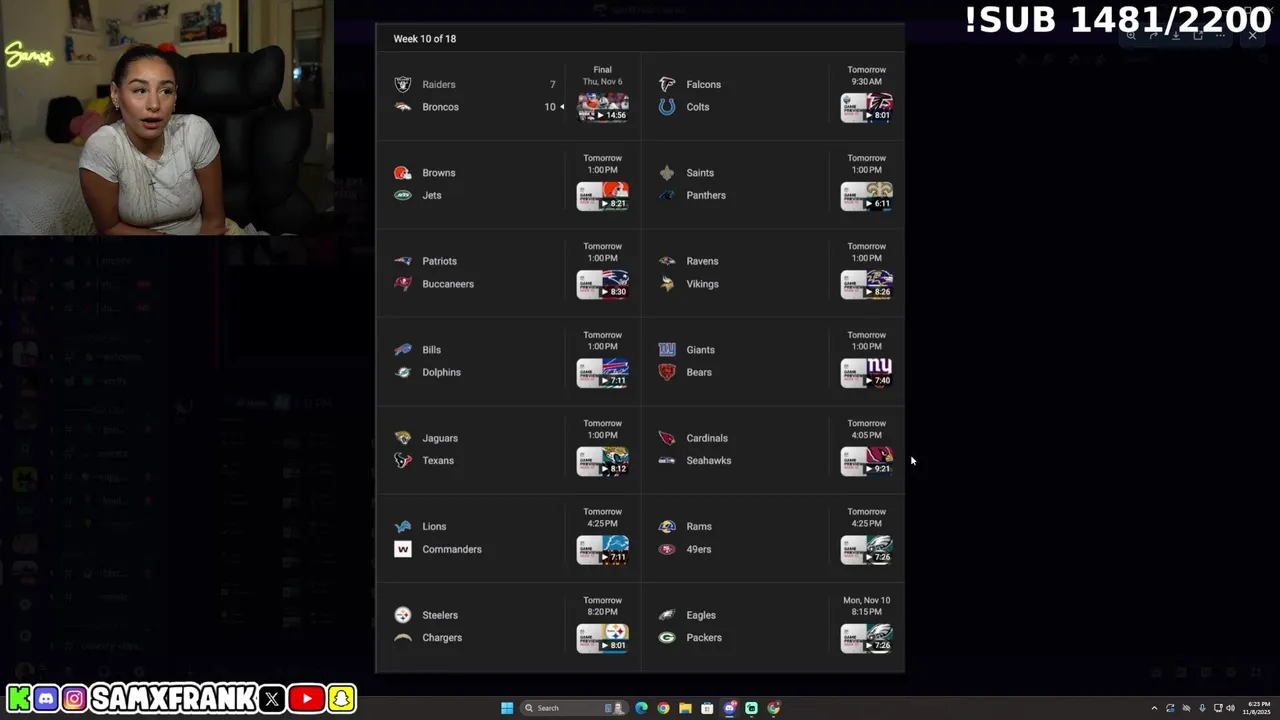Play the Falcons vs Colts 8:01 preview video
This screenshot has height=720, width=1280.
(867, 107)
